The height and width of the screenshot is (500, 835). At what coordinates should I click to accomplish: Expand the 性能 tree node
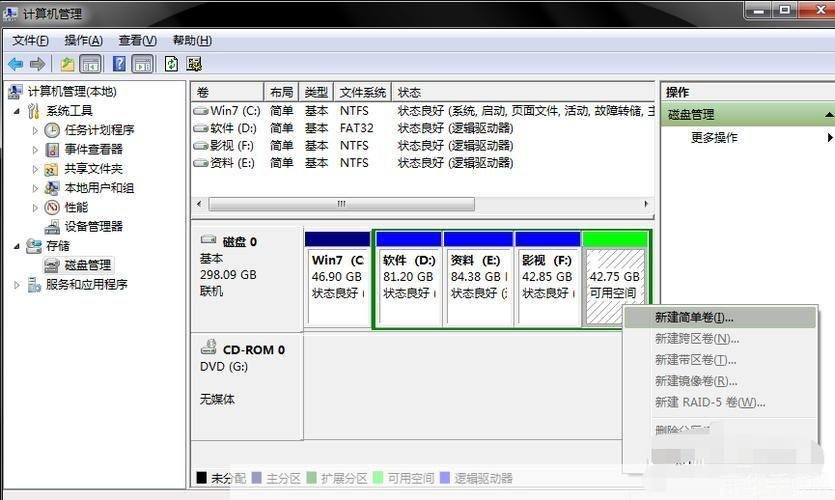tap(35, 208)
